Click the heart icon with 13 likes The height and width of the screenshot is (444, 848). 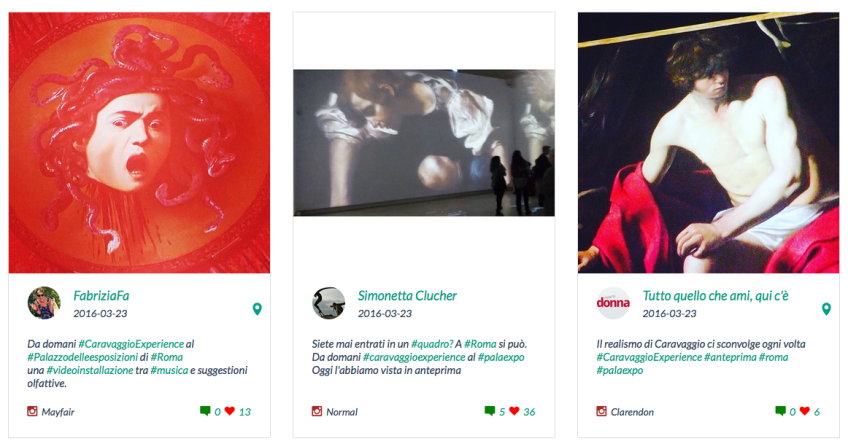point(230,411)
